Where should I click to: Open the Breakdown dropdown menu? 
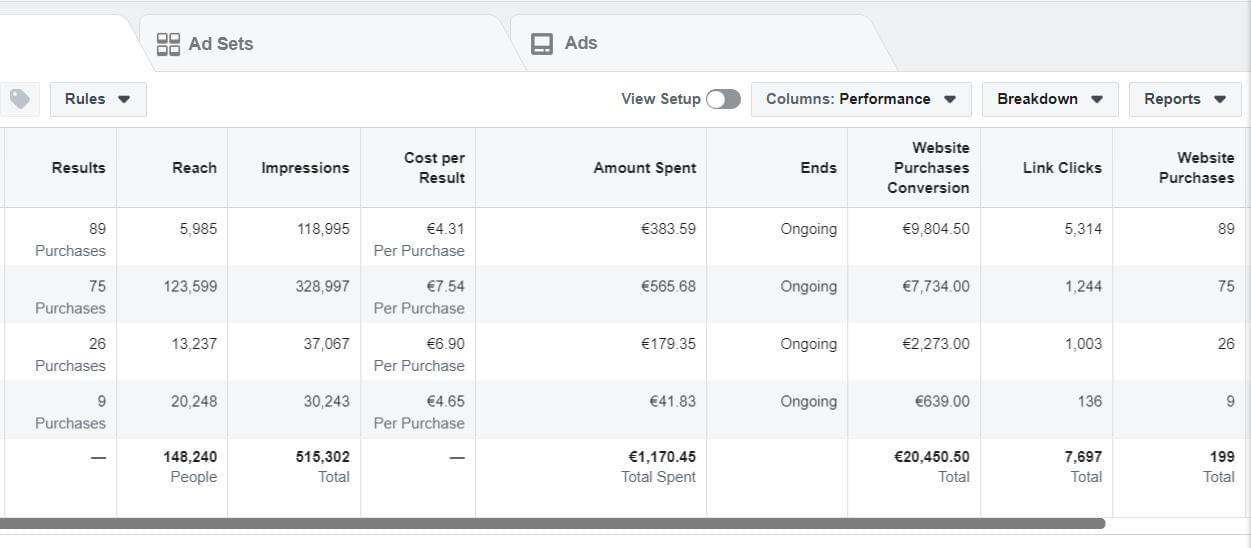pyautogui.click(x=1049, y=99)
